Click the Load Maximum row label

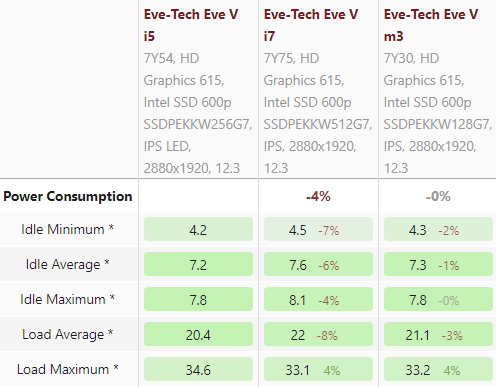68,369
